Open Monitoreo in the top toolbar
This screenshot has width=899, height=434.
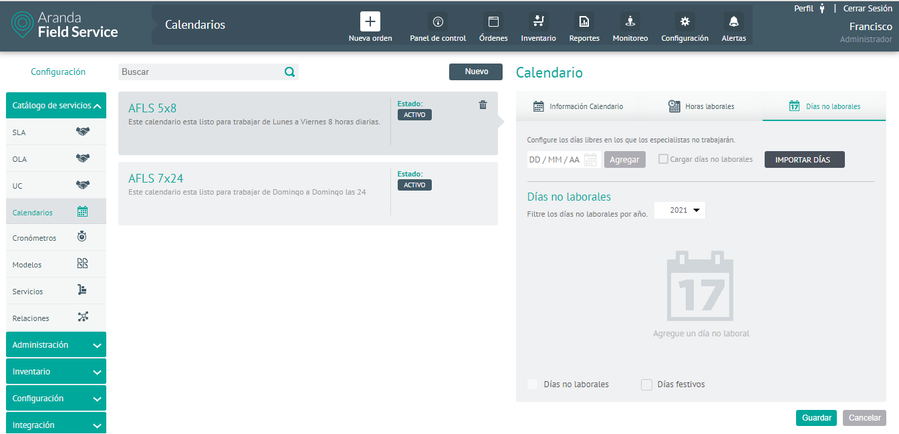630,22
